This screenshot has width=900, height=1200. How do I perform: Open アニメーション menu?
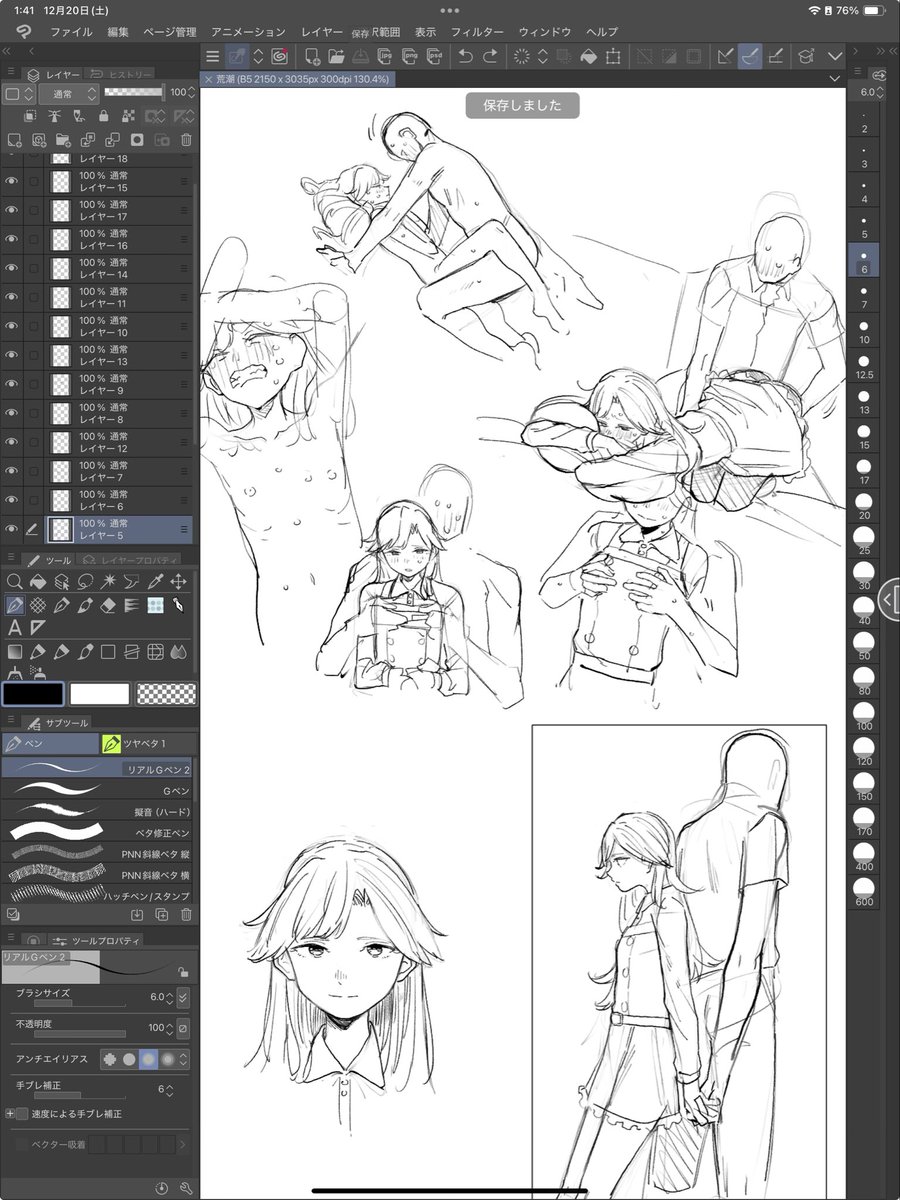click(x=248, y=32)
